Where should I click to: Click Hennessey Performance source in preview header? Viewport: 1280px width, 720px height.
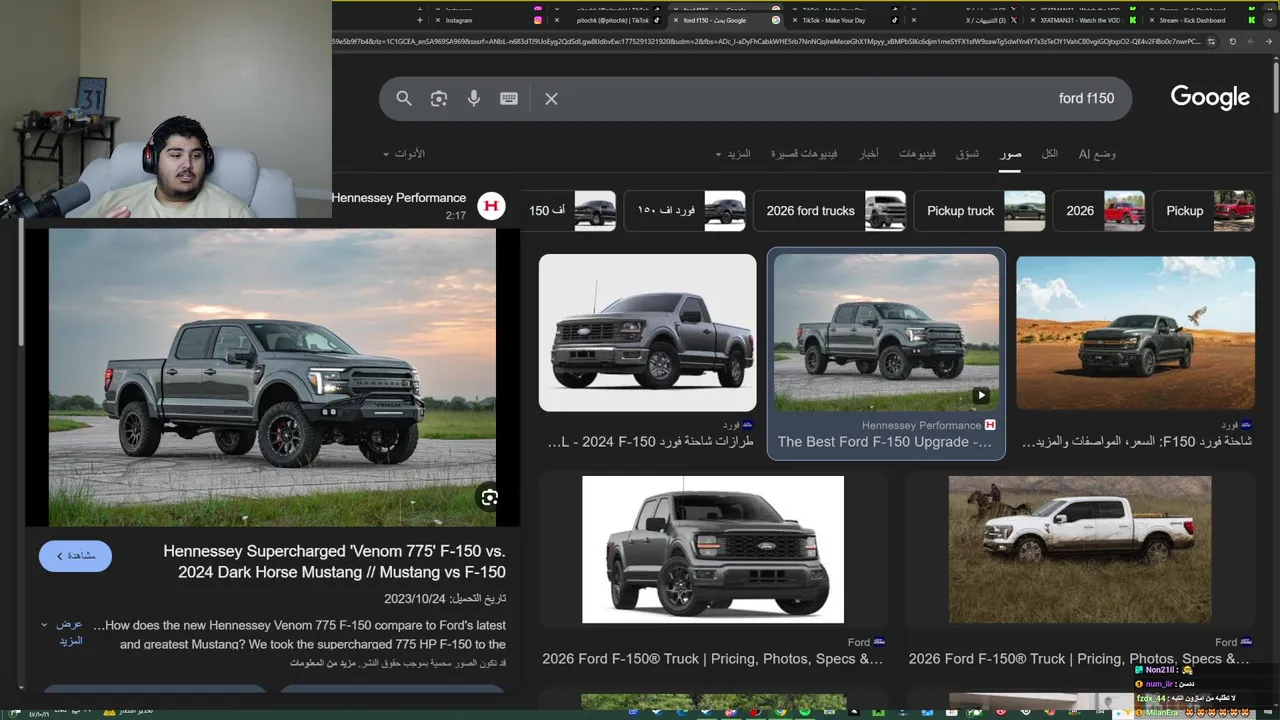tap(399, 198)
